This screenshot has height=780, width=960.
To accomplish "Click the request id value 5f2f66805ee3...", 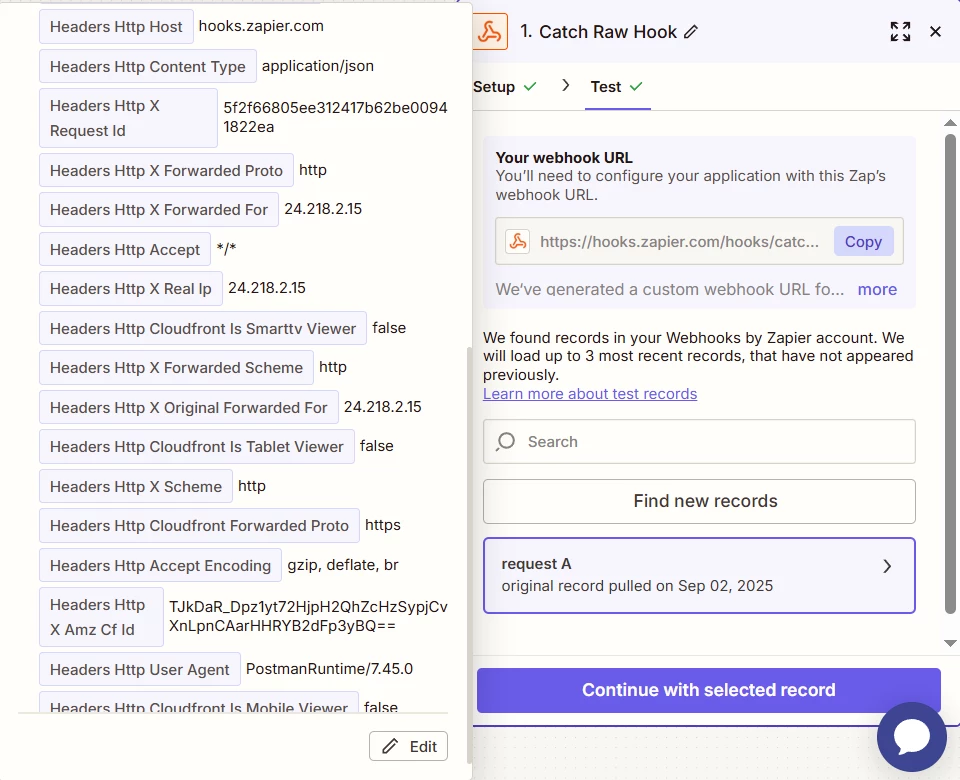I will [335, 117].
